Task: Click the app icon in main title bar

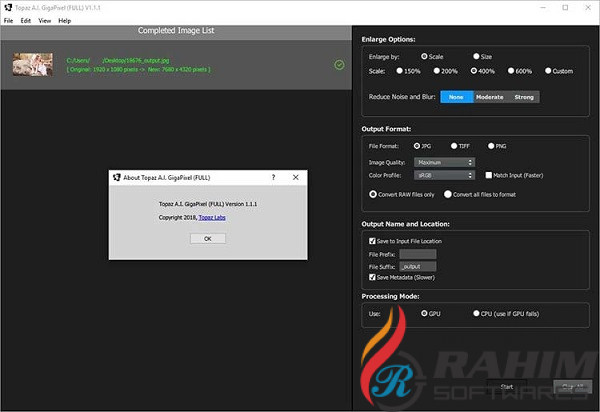Action: [8, 7]
